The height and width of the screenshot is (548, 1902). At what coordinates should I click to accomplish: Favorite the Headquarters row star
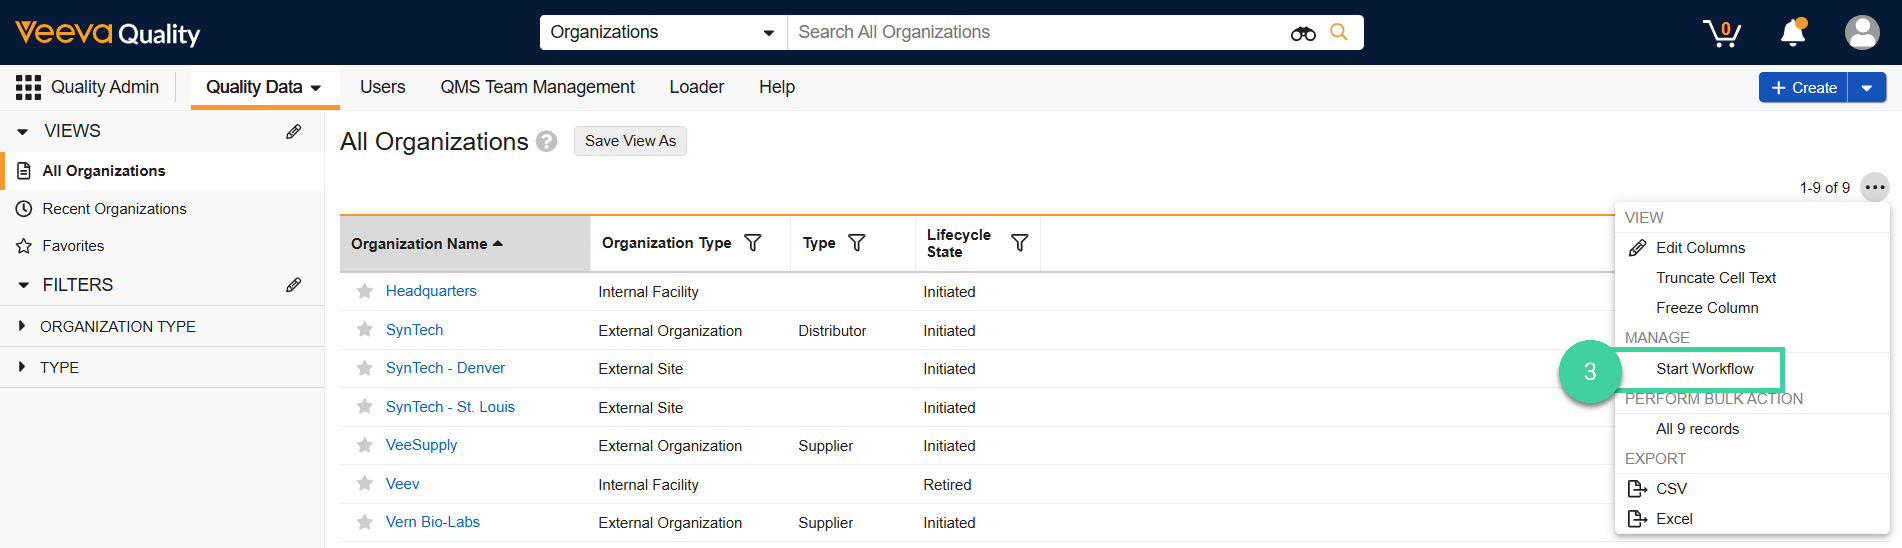pos(365,291)
